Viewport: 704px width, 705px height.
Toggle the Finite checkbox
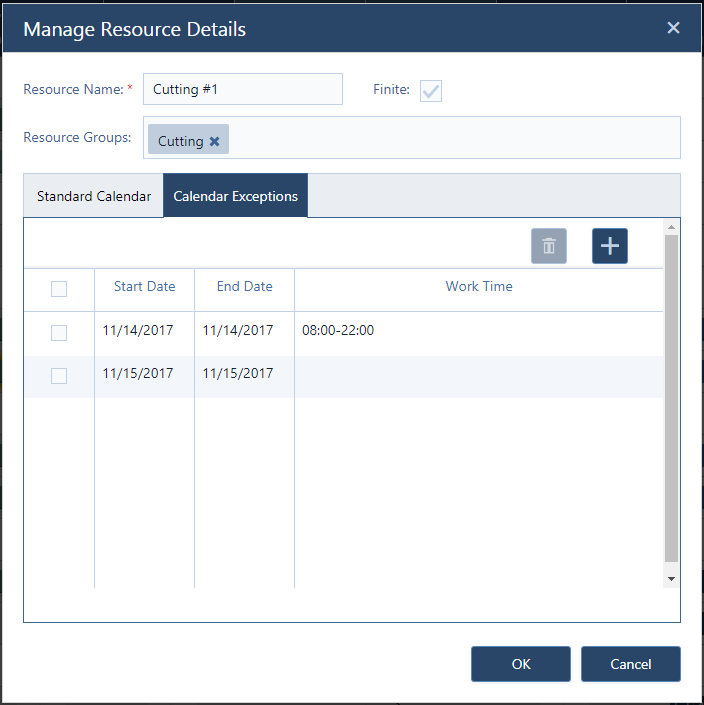pos(431,91)
